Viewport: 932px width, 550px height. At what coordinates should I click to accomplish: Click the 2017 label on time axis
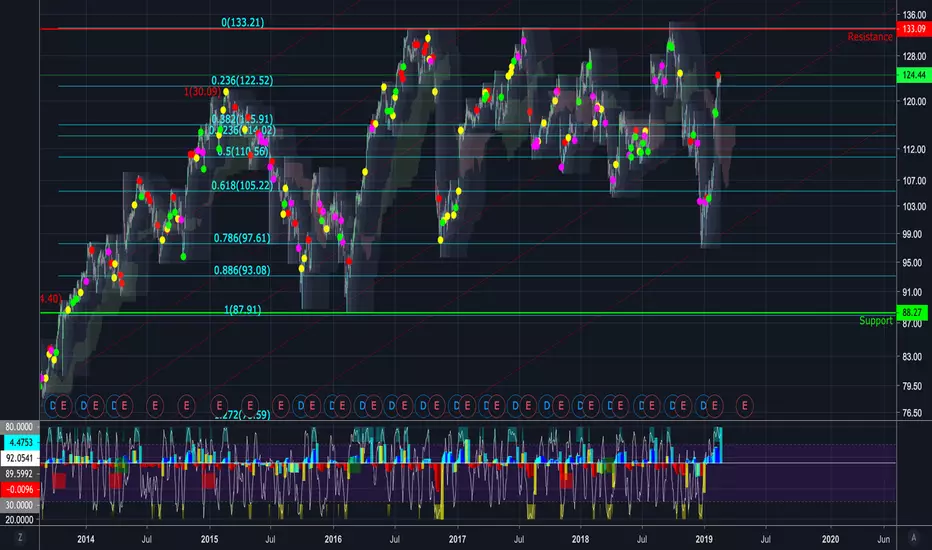click(x=457, y=539)
